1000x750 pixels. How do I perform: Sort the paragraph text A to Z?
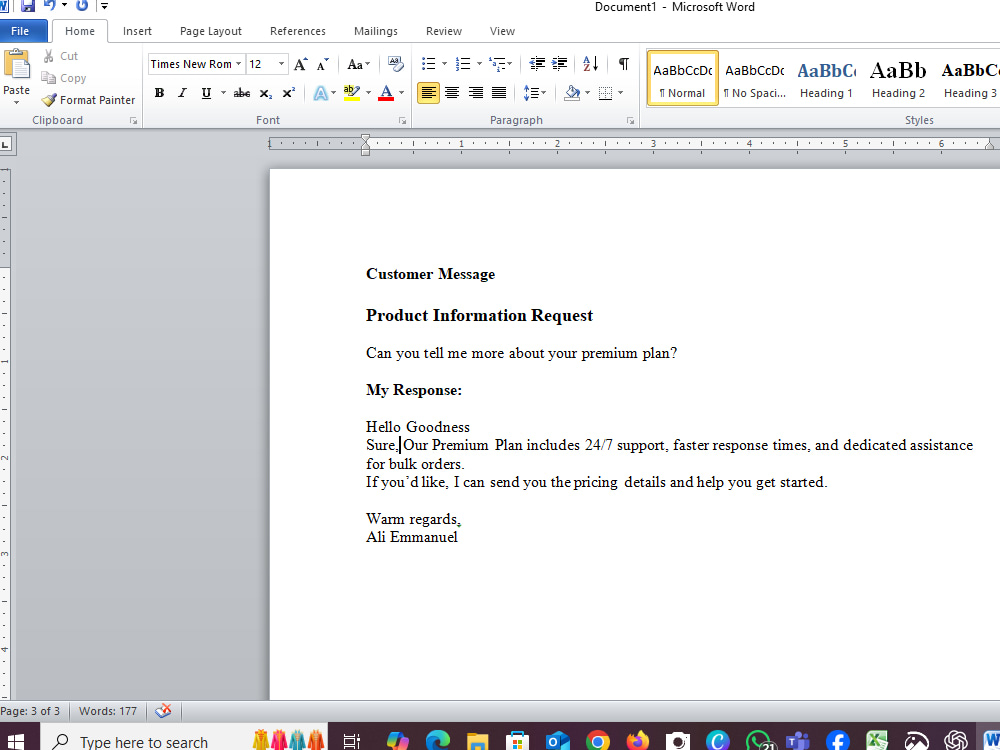[591, 64]
